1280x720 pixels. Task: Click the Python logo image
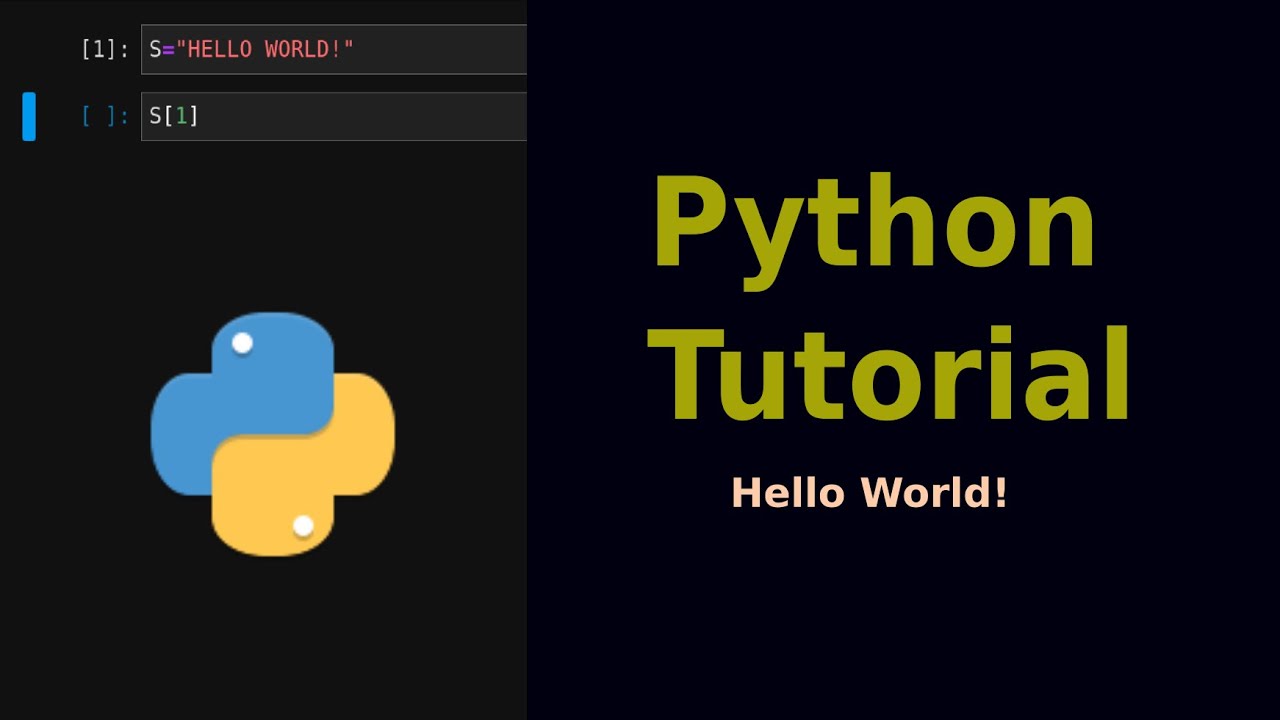pos(273,434)
